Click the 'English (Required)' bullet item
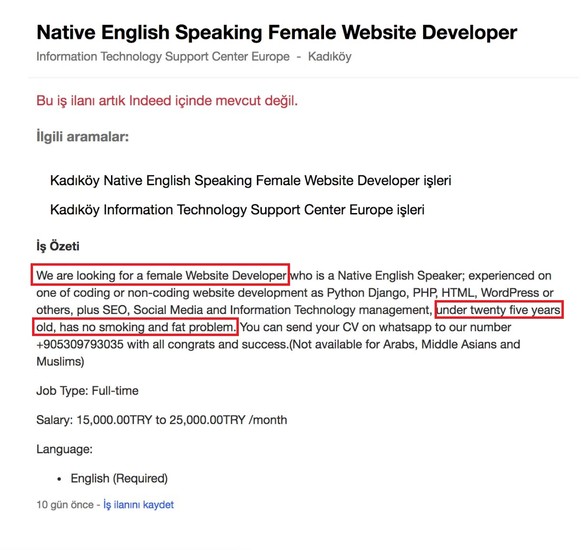The width and height of the screenshot is (582, 550). (119, 478)
